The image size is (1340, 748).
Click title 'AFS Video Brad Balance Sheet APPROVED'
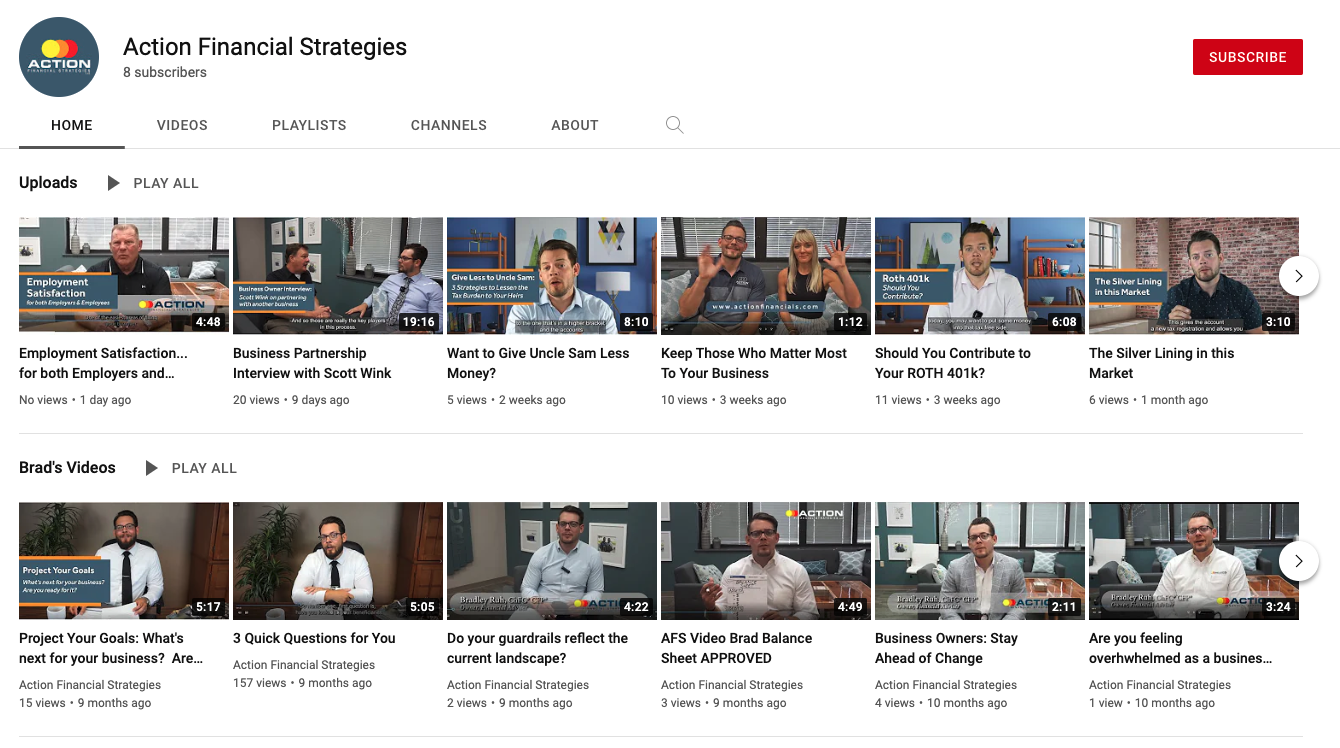click(x=737, y=648)
